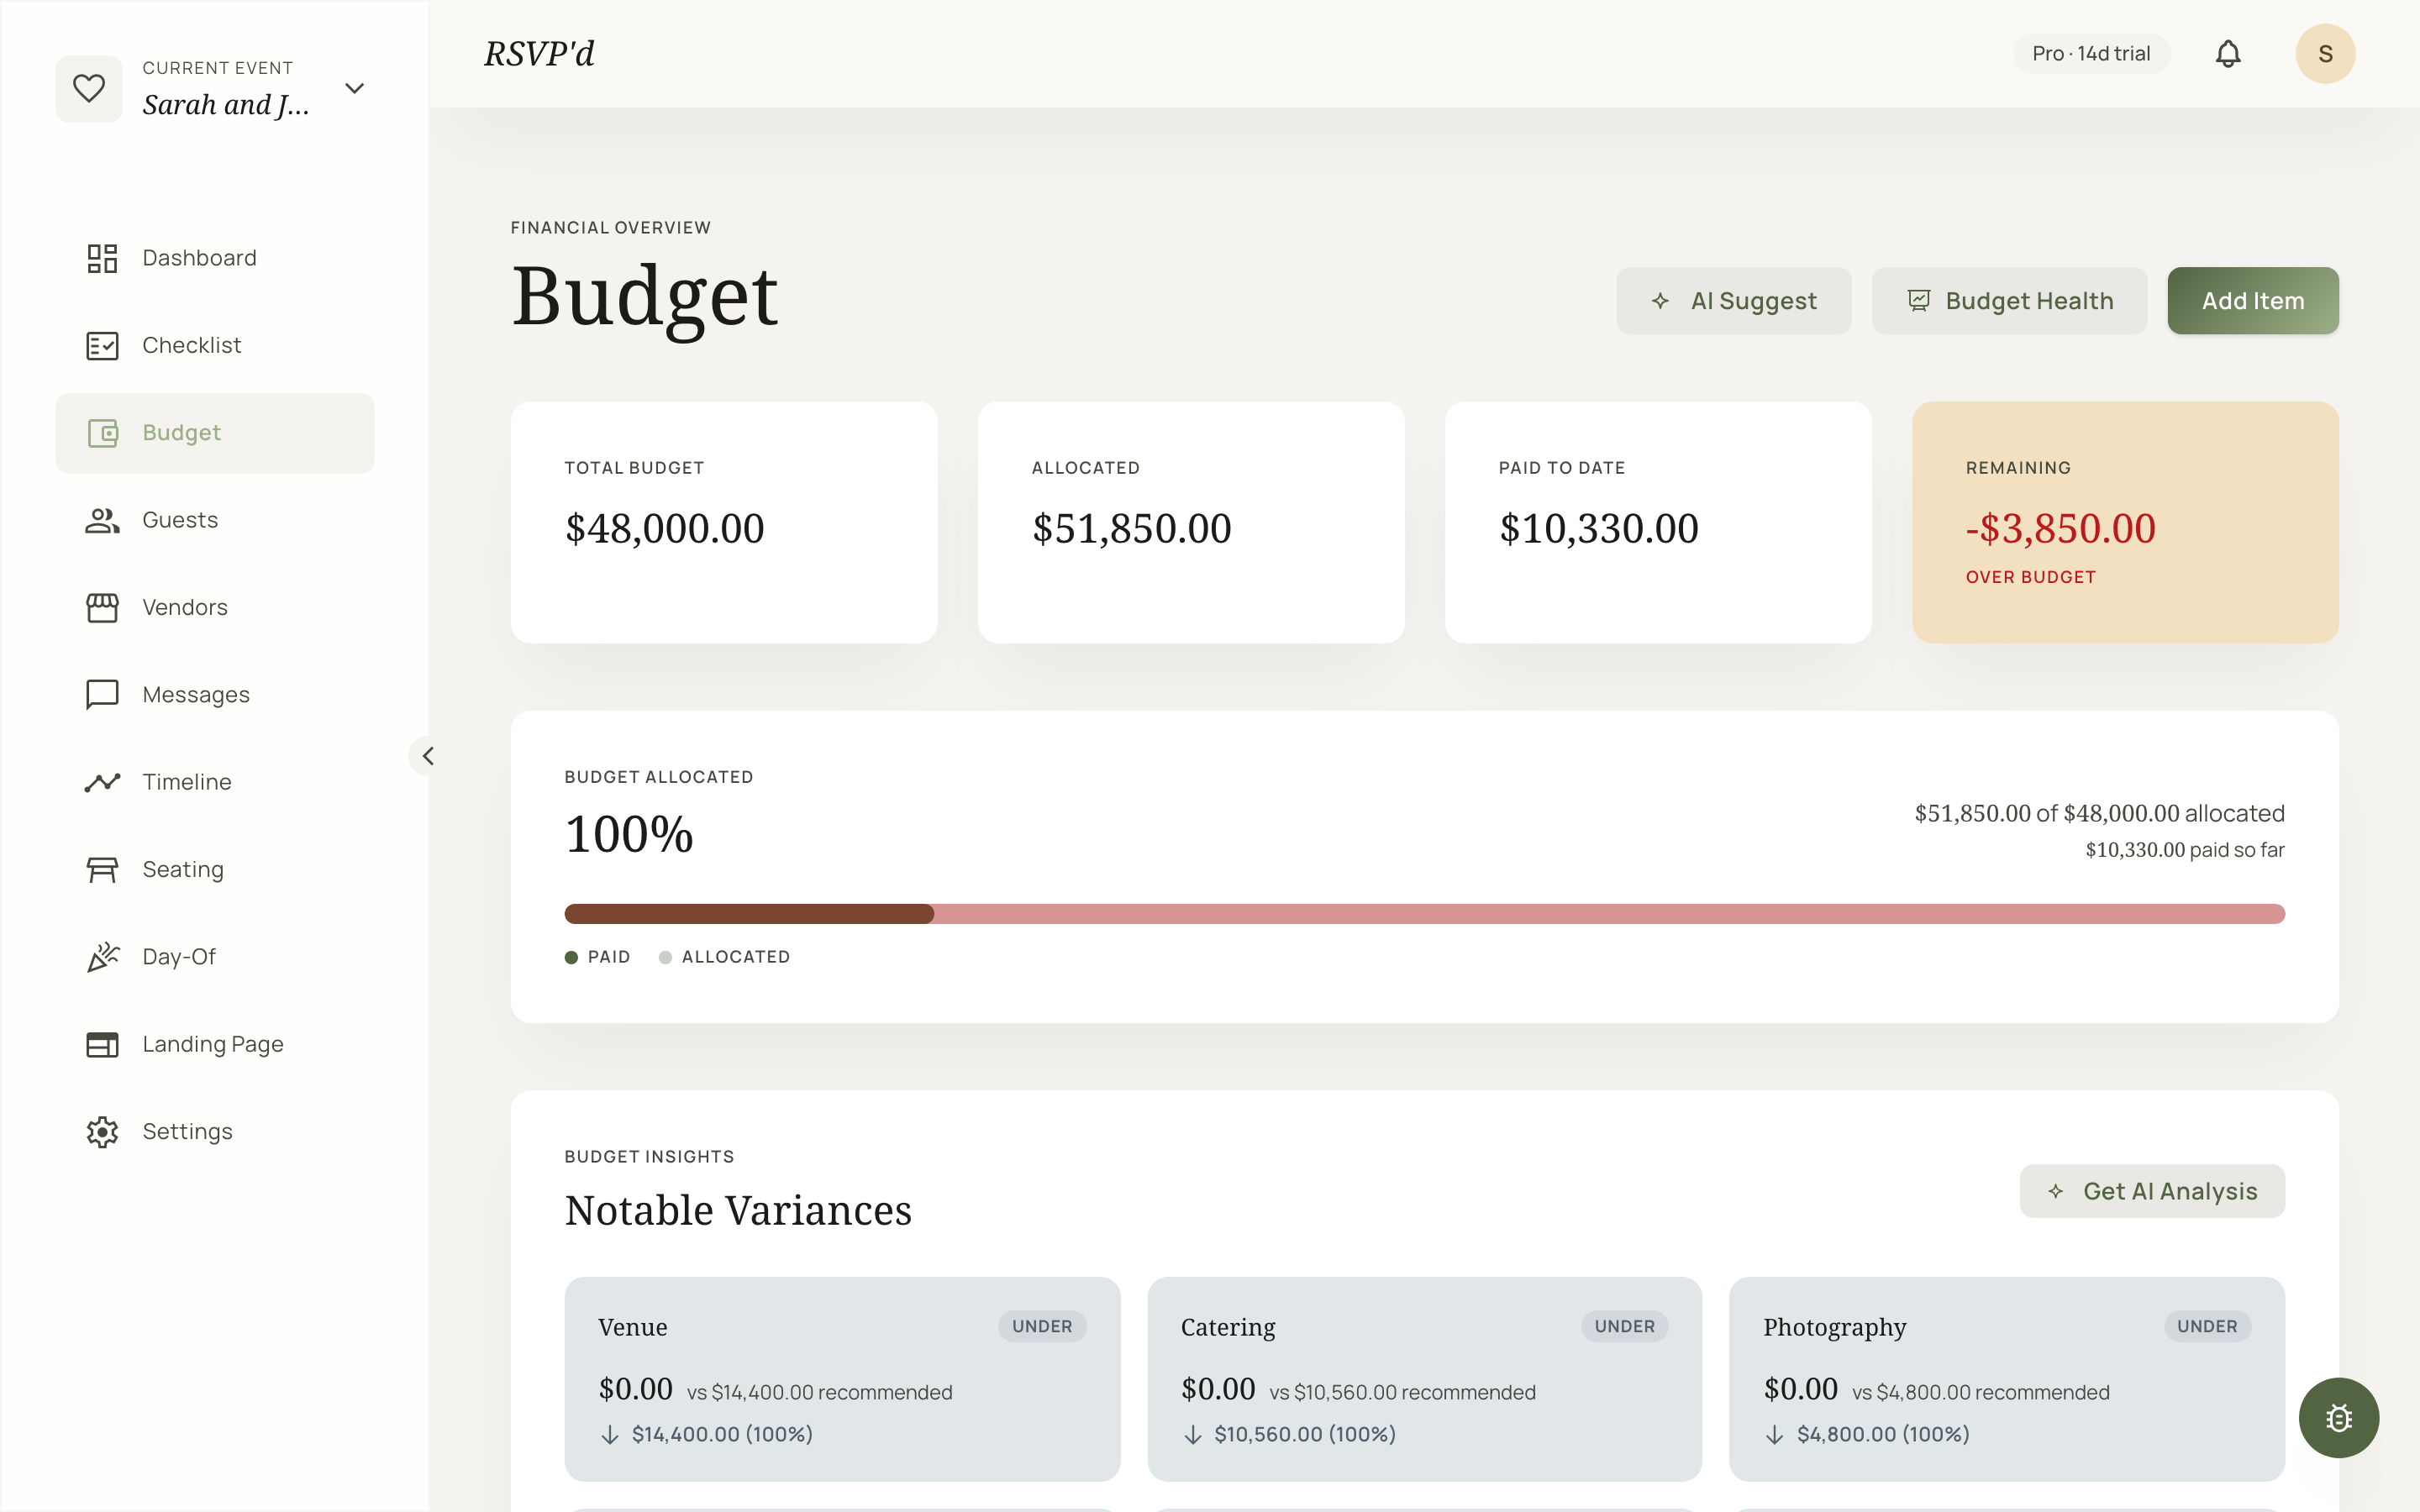Open Budget Health report

pyautogui.click(x=2009, y=301)
